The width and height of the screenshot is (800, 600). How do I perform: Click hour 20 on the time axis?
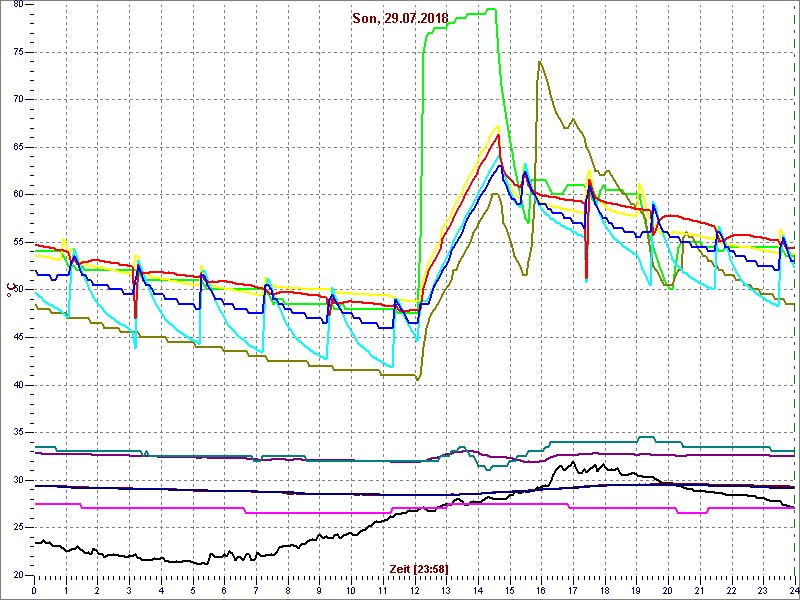pyautogui.click(x=668, y=590)
